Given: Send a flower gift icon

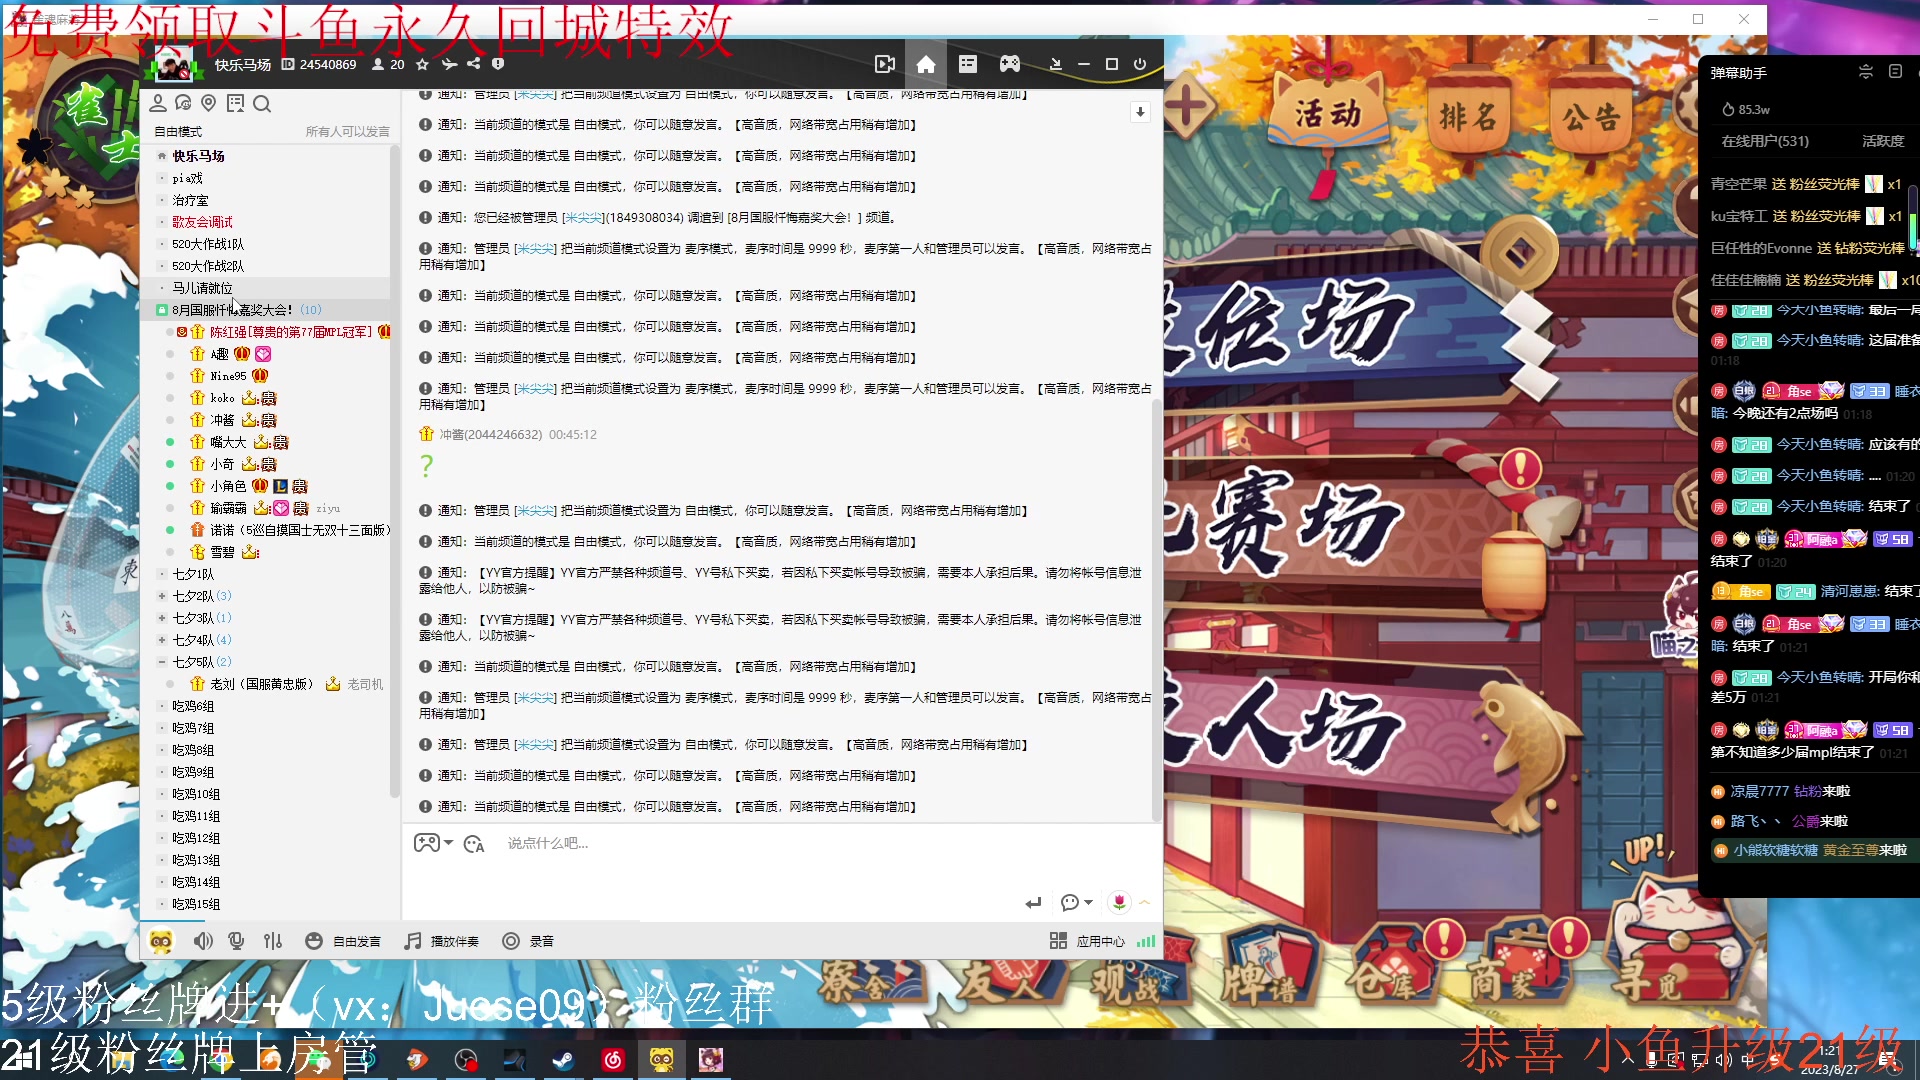Looking at the screenshot, I should tap(1119, 903).
